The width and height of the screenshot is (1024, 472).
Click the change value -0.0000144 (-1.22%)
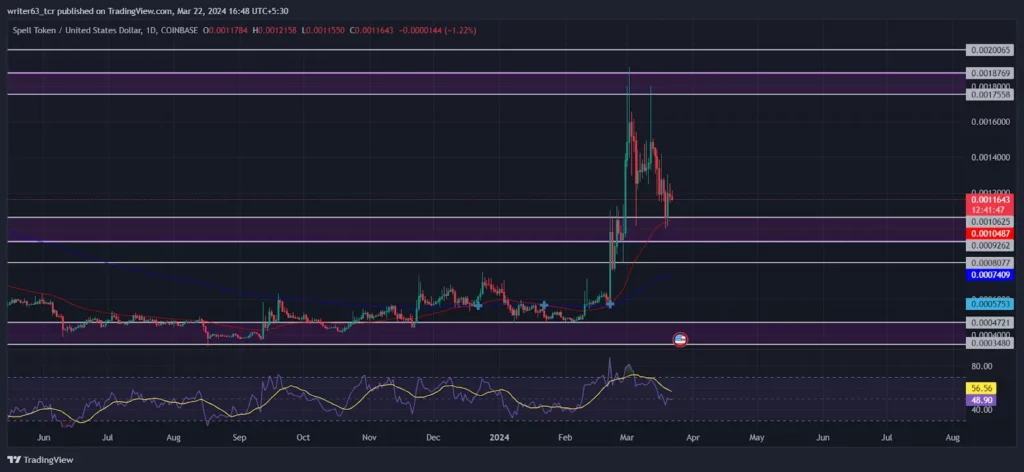tap(438, 30)
